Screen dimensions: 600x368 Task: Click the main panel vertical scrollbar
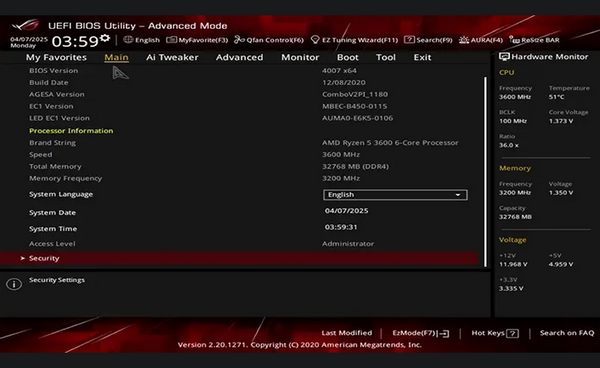tap(485, 172)
